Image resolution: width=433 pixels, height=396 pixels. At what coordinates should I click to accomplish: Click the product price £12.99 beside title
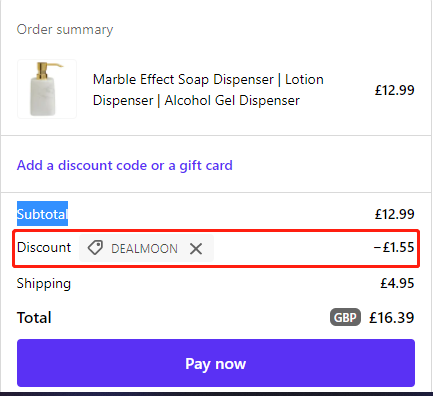(x=394, y=90)
